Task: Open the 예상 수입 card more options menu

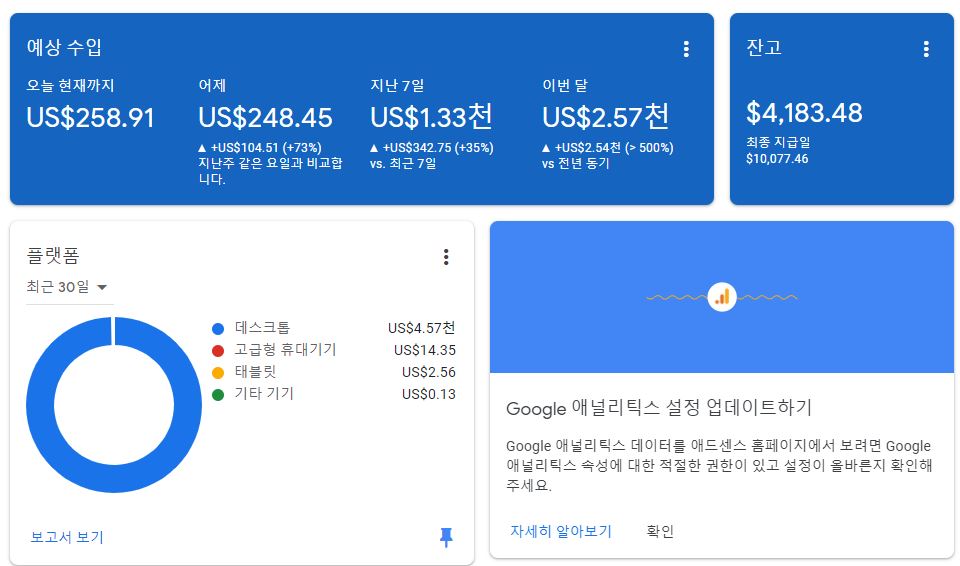Action: click(x=686, y=49)
